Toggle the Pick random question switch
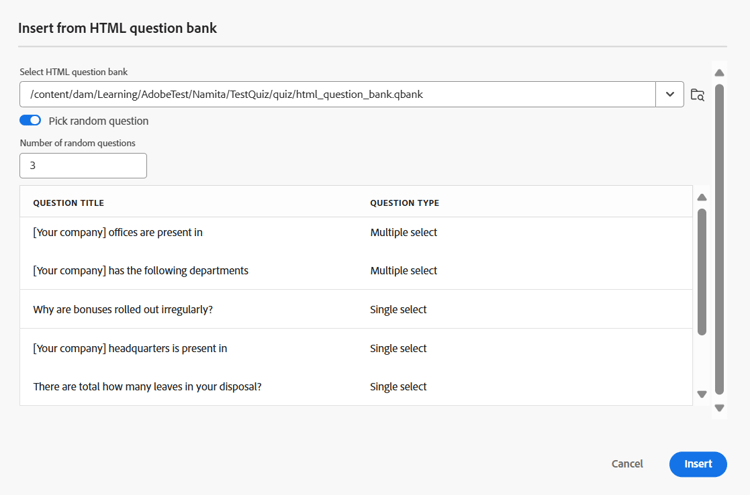 tap(30, 121)
